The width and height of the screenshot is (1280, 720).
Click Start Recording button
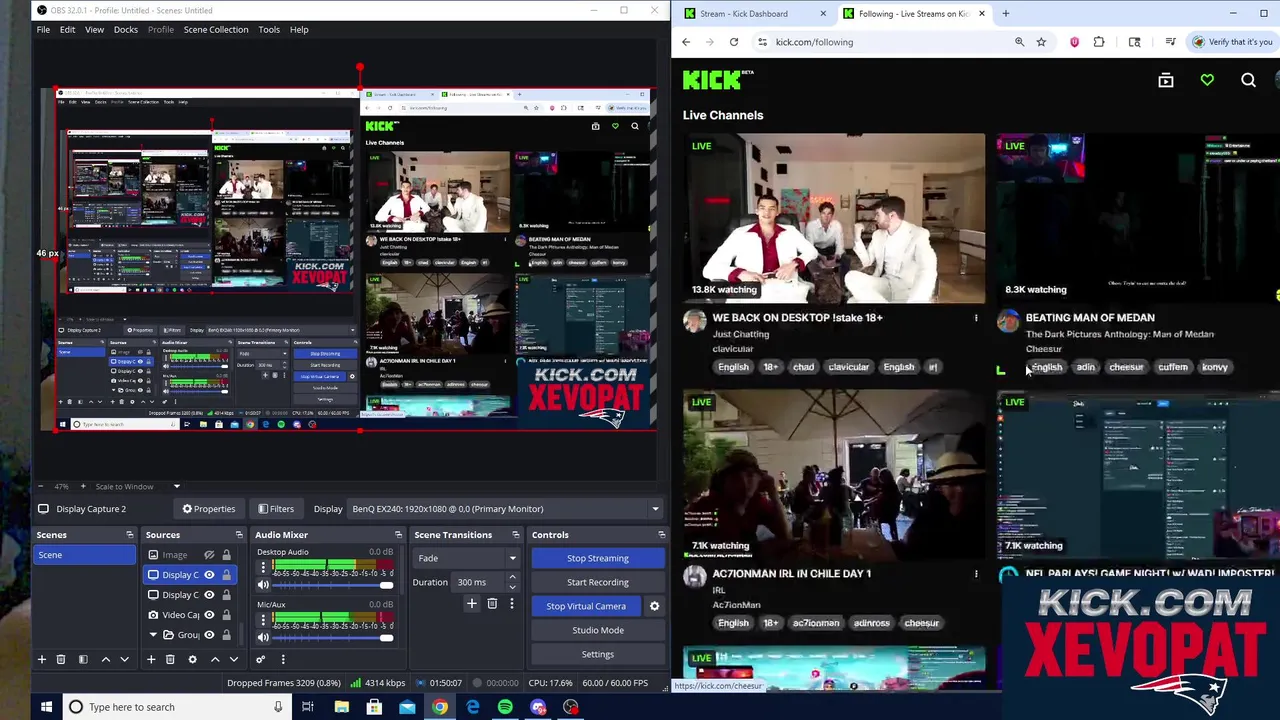click(598, 582)
